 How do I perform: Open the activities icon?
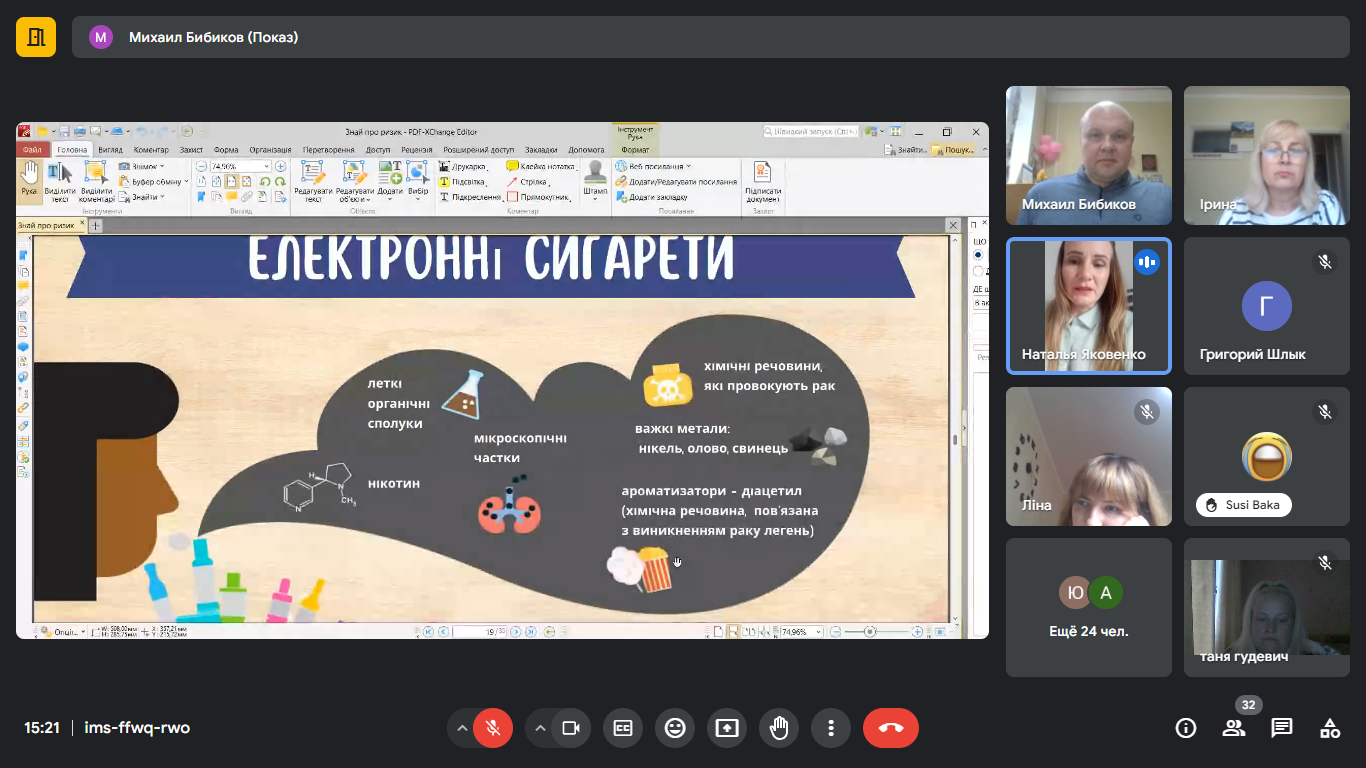pyautogui.click(x=1330, y=728)
